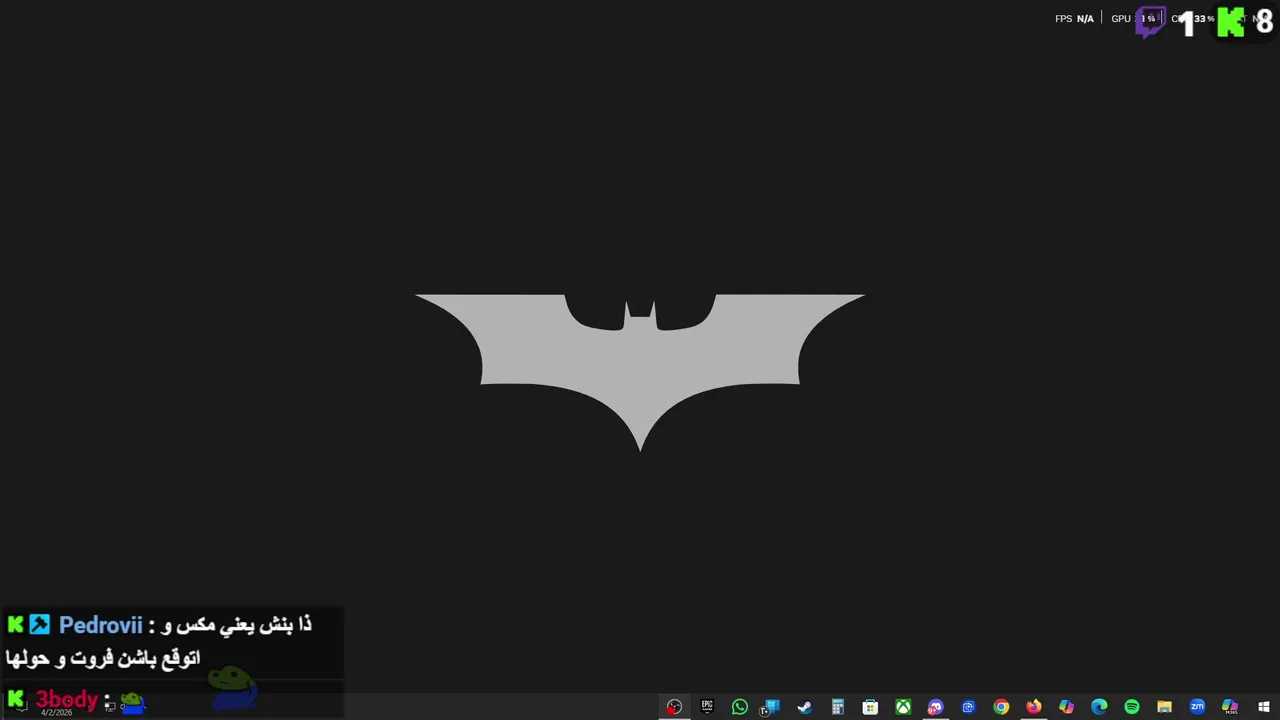Viewport: 1280px width, 720px height.
Task: Open the Epic Games Launcher taskbar icon
Action: click(x=707, y=707)
